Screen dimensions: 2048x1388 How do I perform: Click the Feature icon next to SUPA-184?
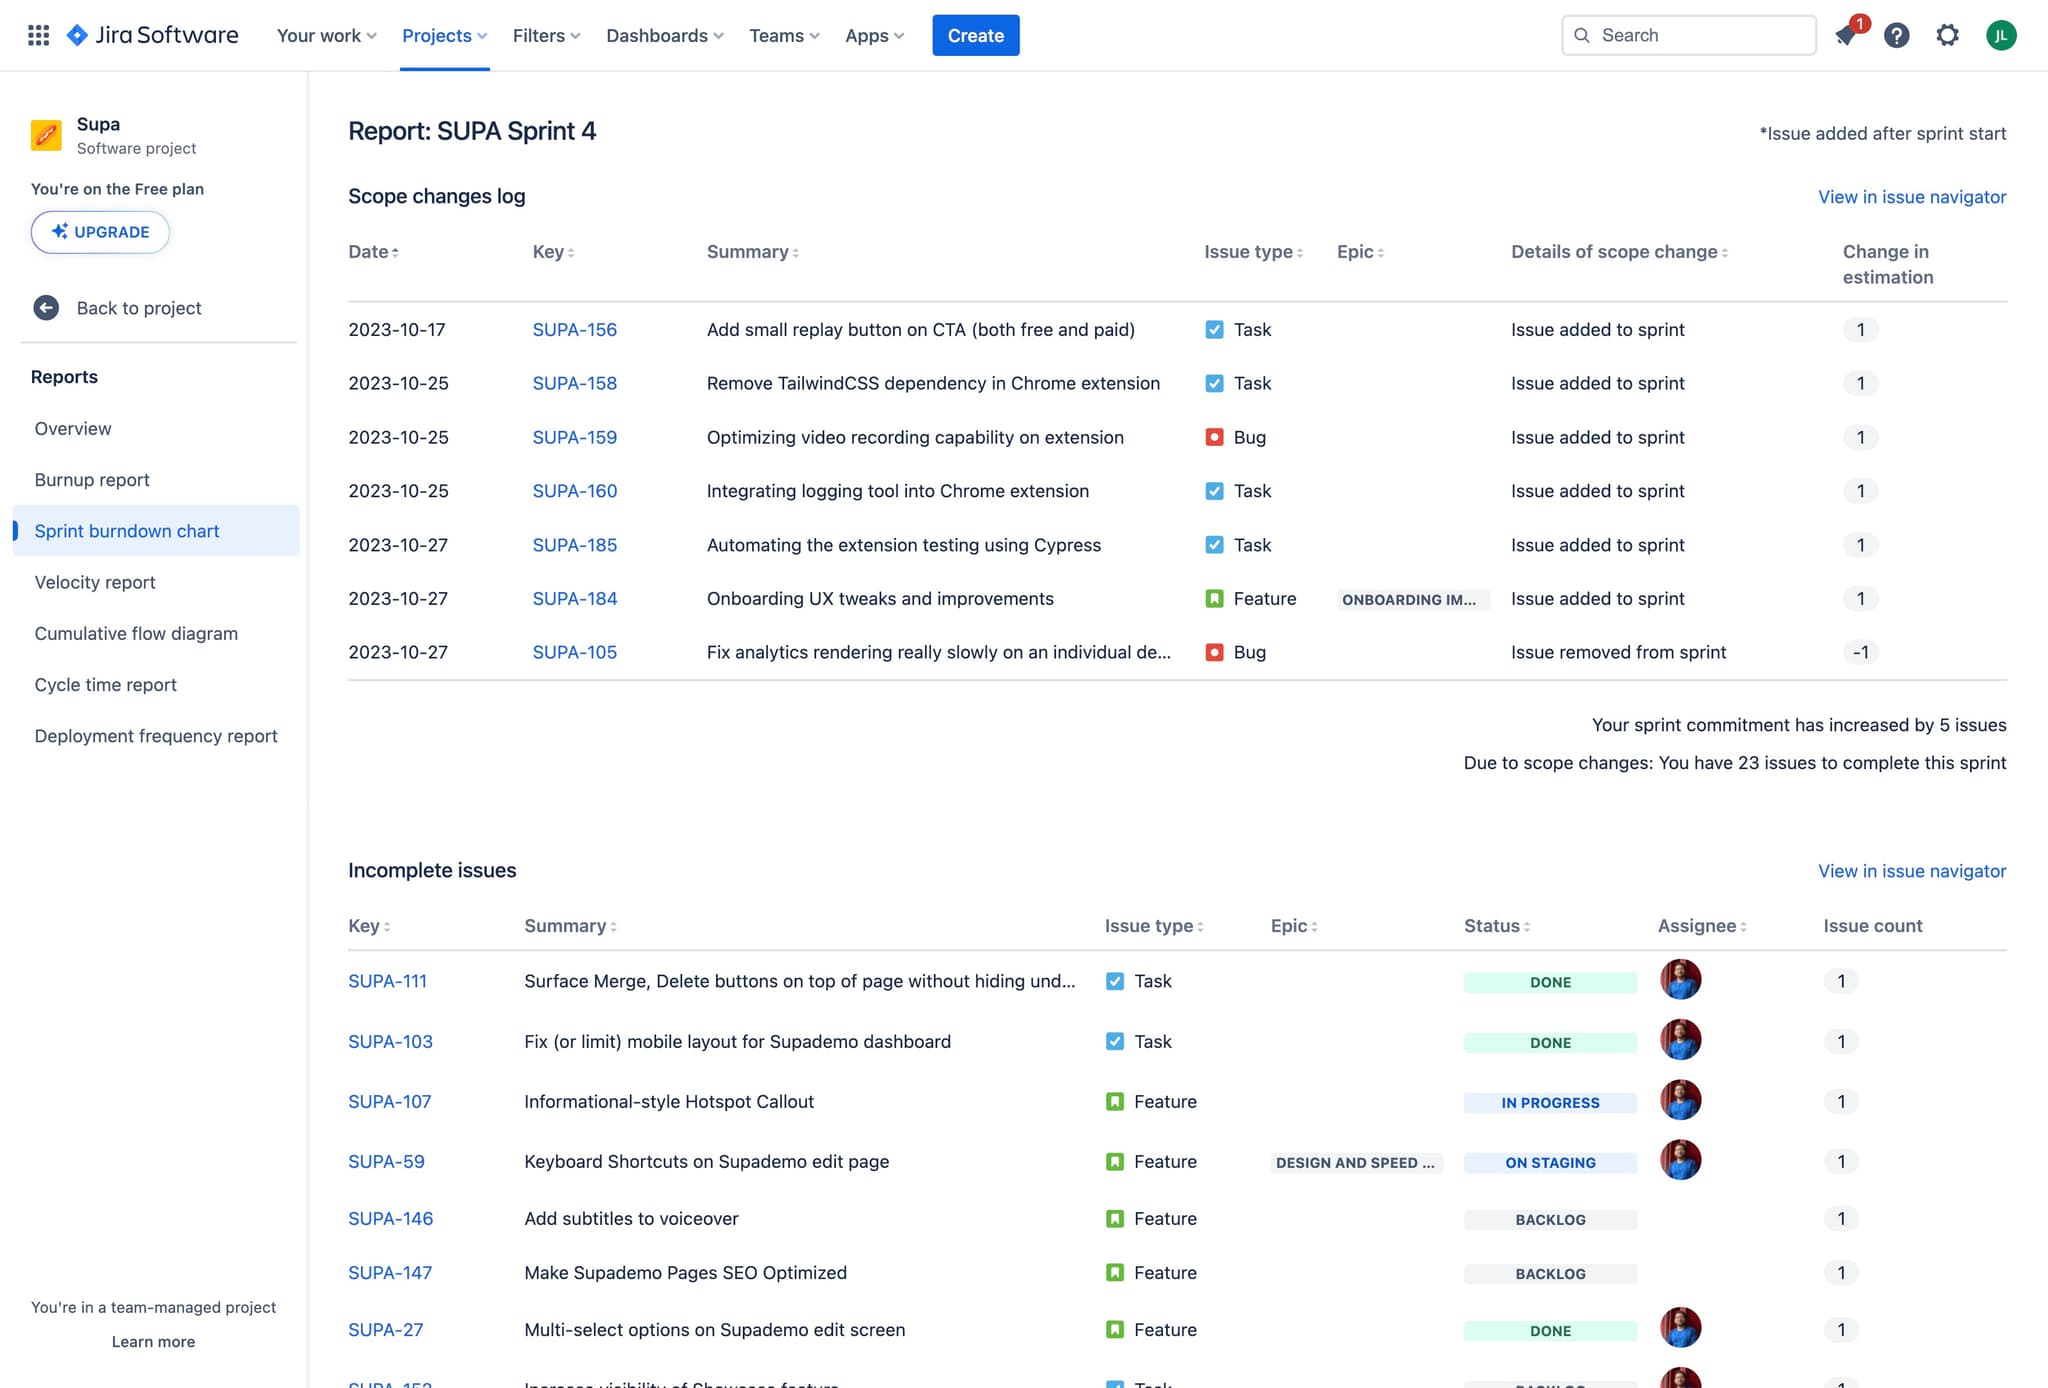click(x=1214, y=598)
